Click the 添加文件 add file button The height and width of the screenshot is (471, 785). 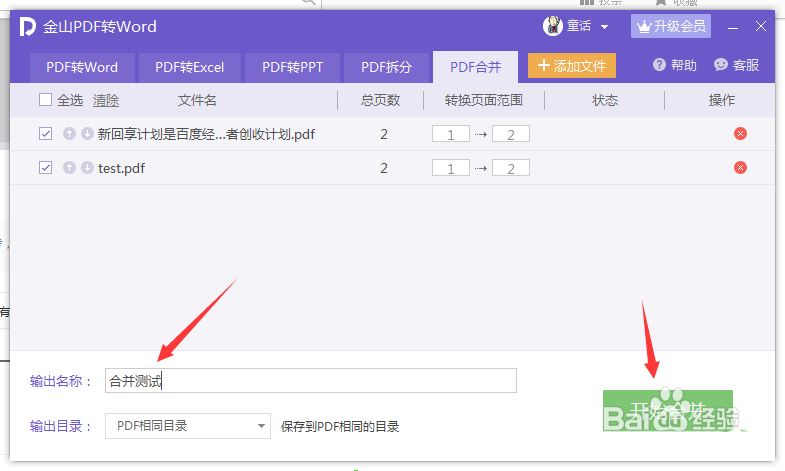(572, 66)
